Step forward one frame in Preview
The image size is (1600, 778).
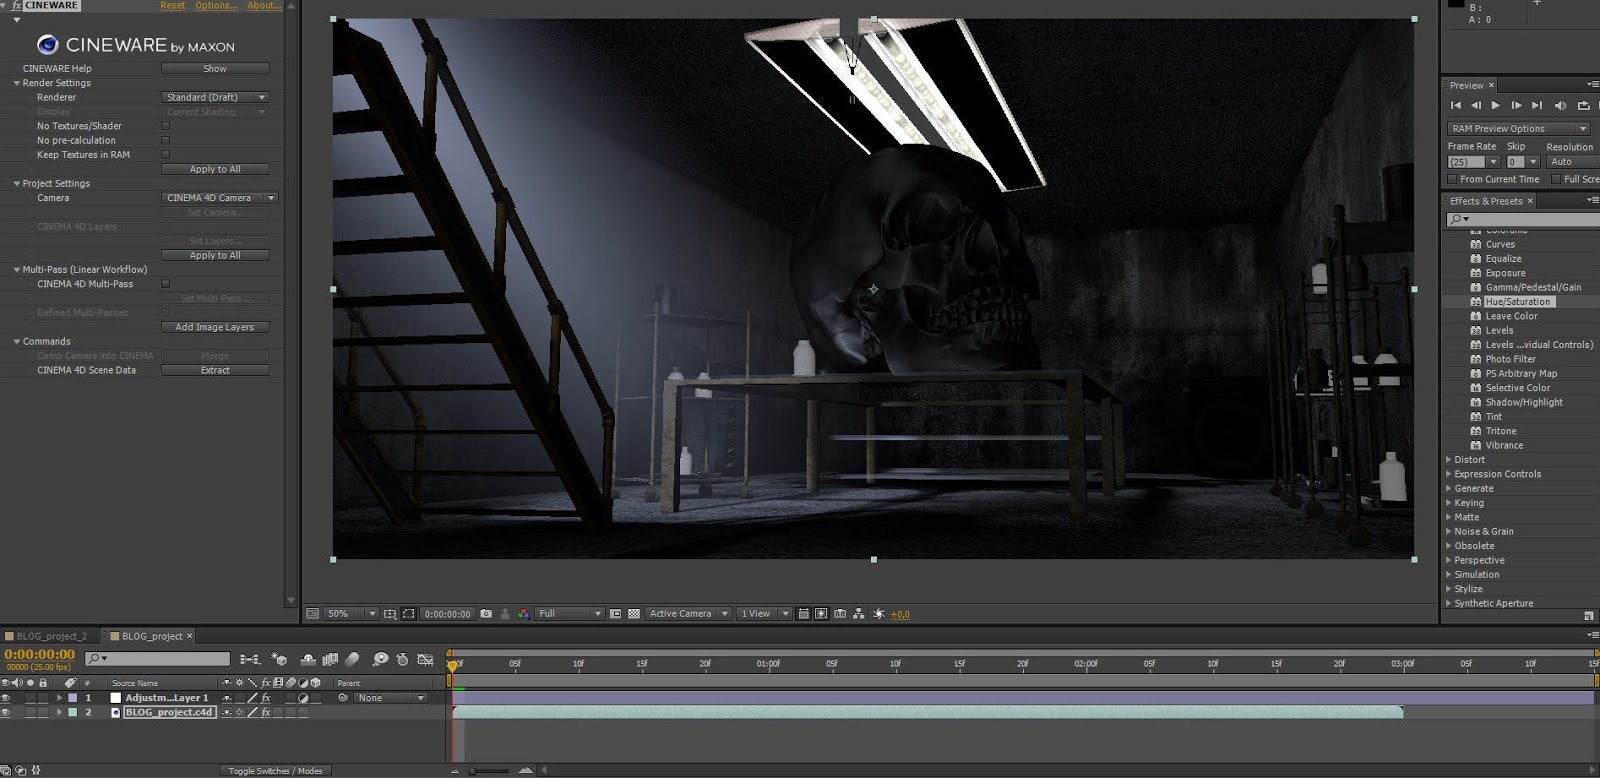[1516, 105]
